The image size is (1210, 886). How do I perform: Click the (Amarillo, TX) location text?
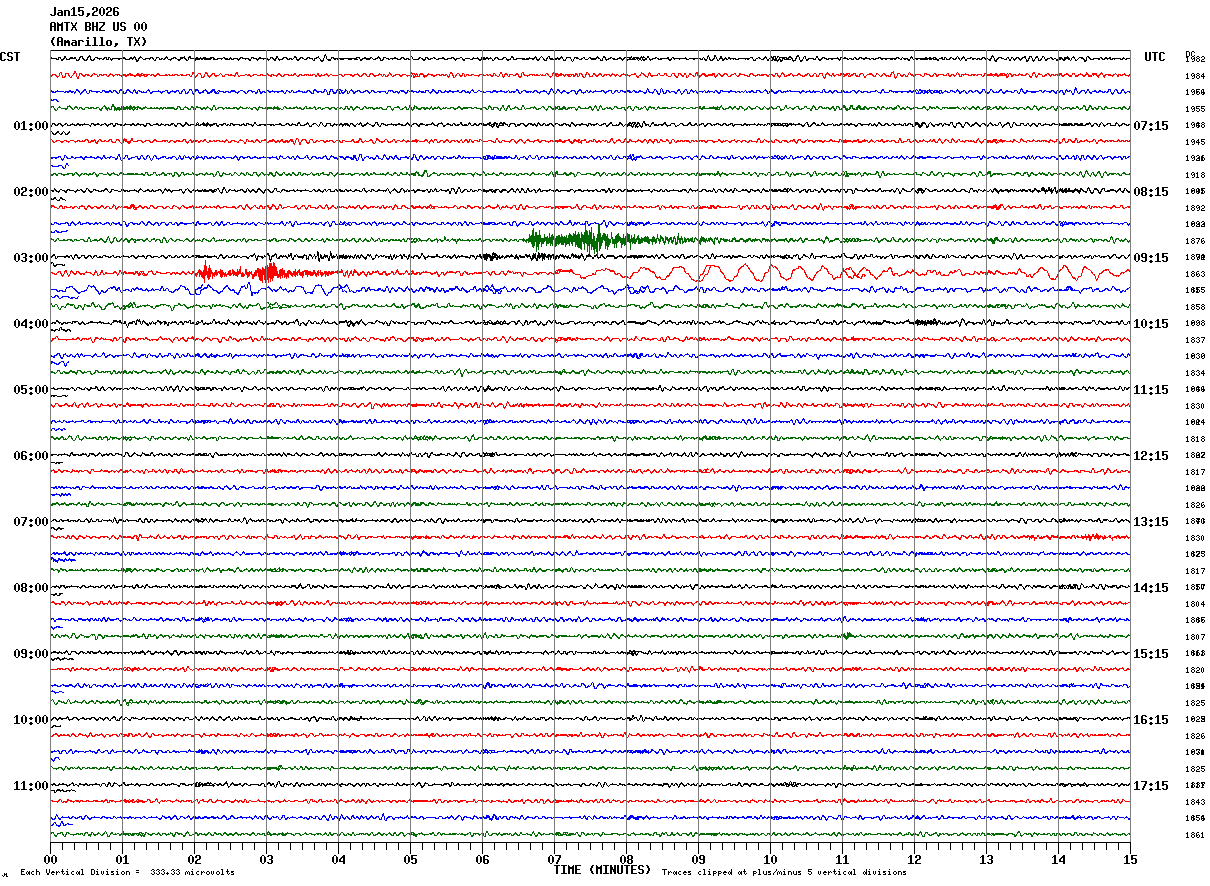(x=98, y=42)
